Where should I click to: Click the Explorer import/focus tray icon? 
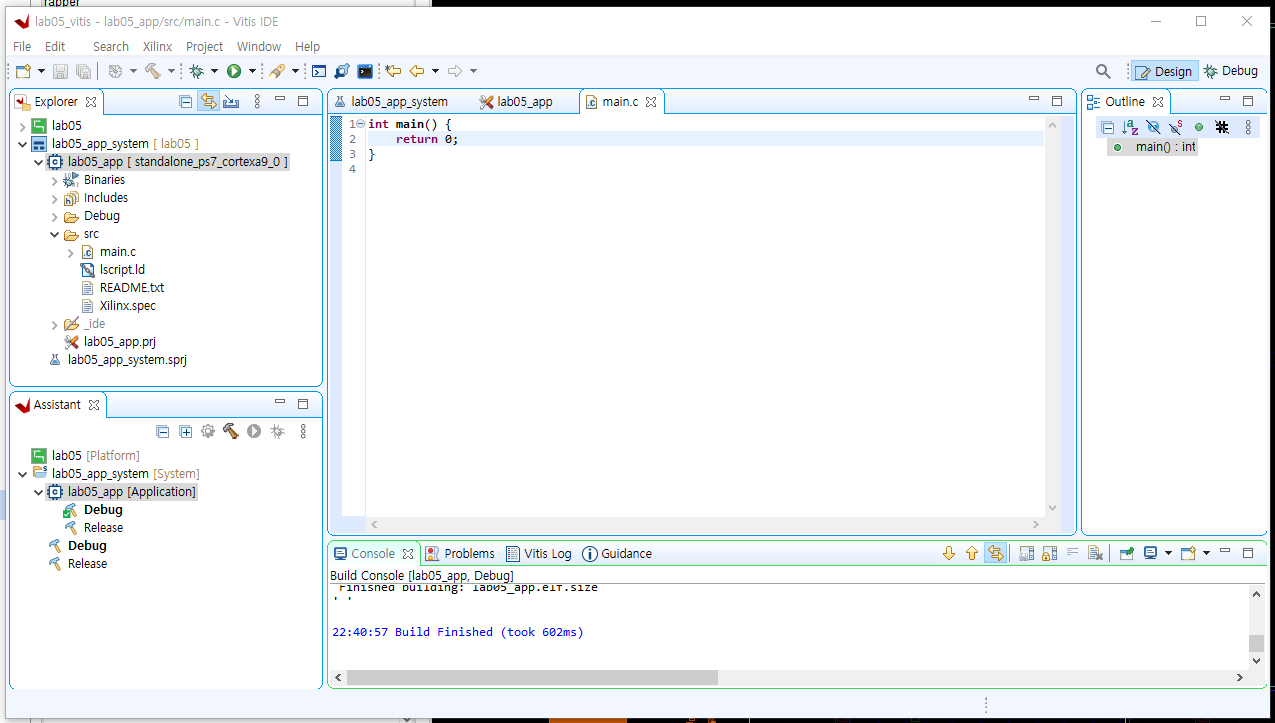tap(231, 101)
